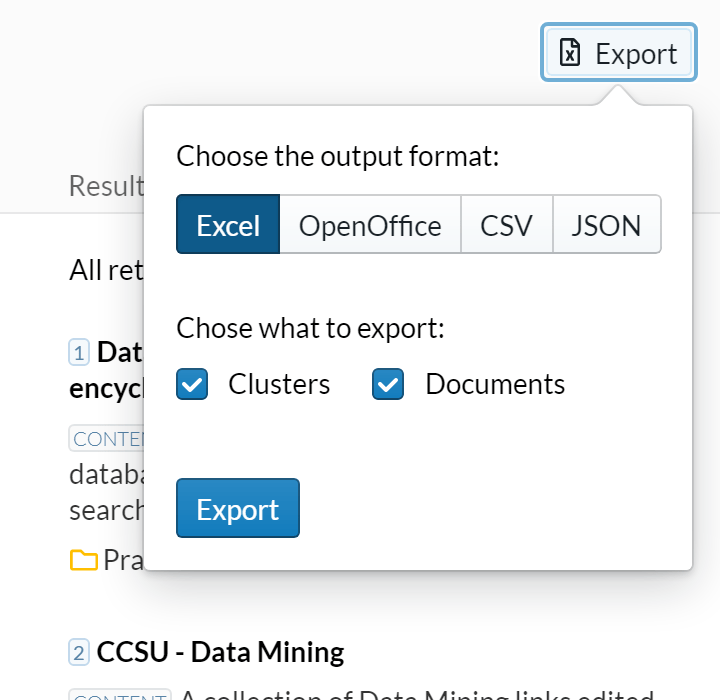
Task: Click the CONTENT tag under first result
Action: (x=107, y=439)
